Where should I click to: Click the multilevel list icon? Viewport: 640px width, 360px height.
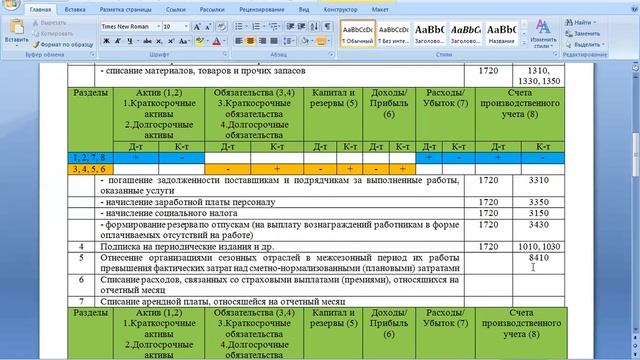[273, 27]
